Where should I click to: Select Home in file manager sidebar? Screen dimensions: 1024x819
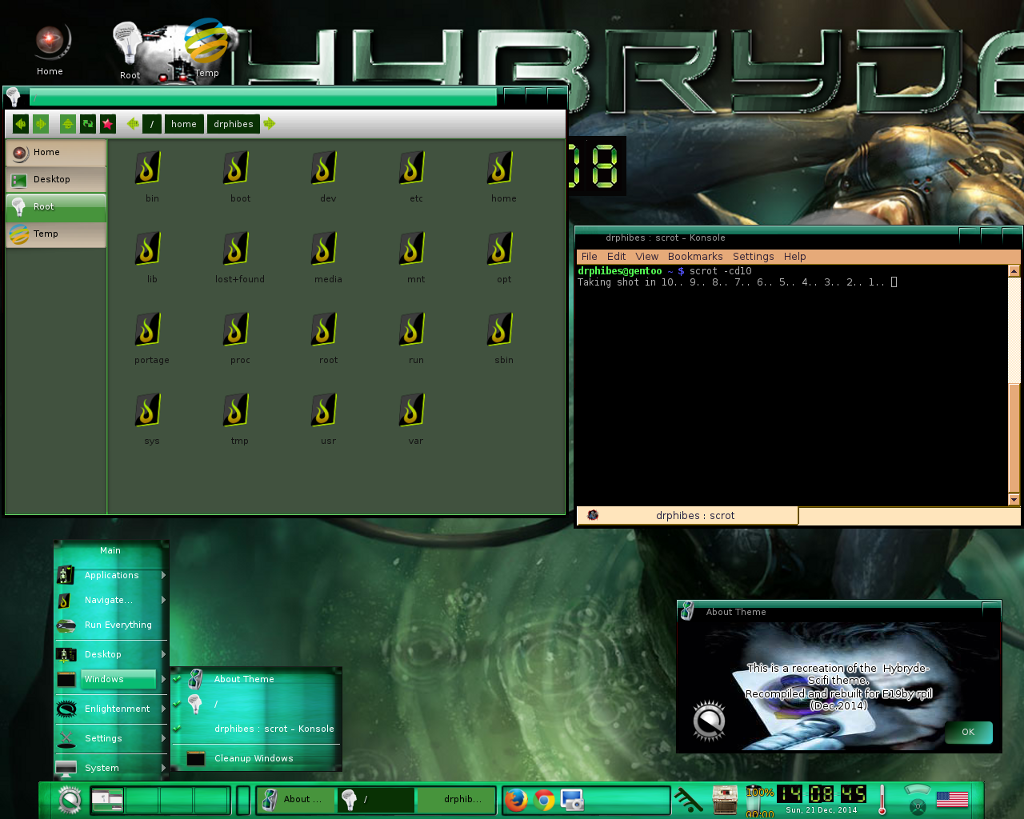(56, 153)
